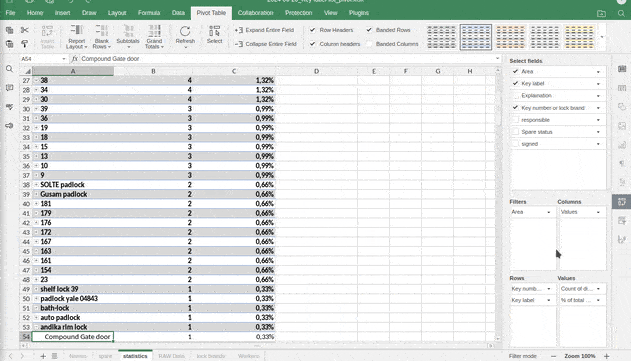The width and height of the screenshot is (631, 361).
Task: Check the Spare status field checkbox
Action: coord(515,132)
